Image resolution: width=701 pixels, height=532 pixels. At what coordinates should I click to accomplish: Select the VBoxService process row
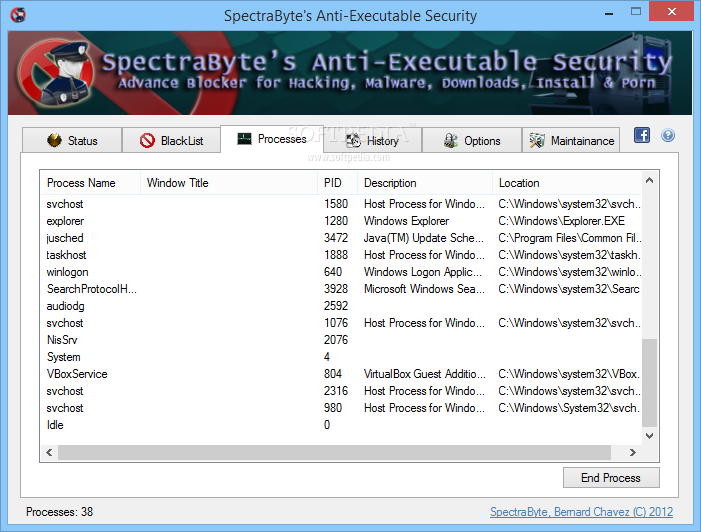[x=341, y=374]
